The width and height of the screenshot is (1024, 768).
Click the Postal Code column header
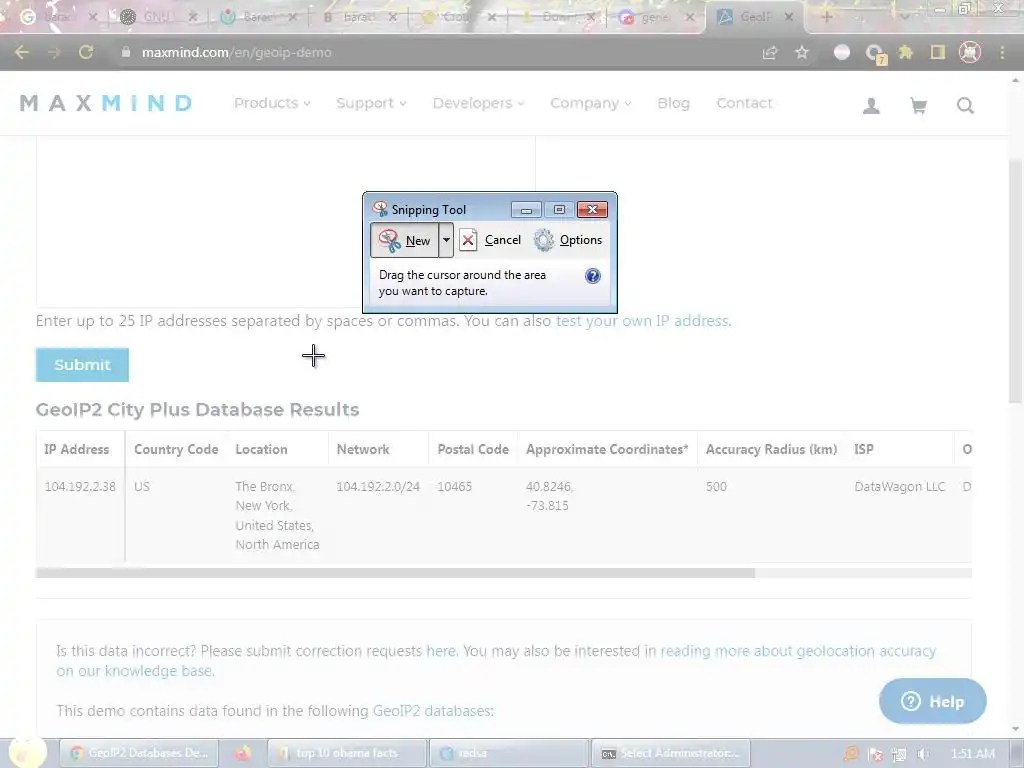click(473, 449)
